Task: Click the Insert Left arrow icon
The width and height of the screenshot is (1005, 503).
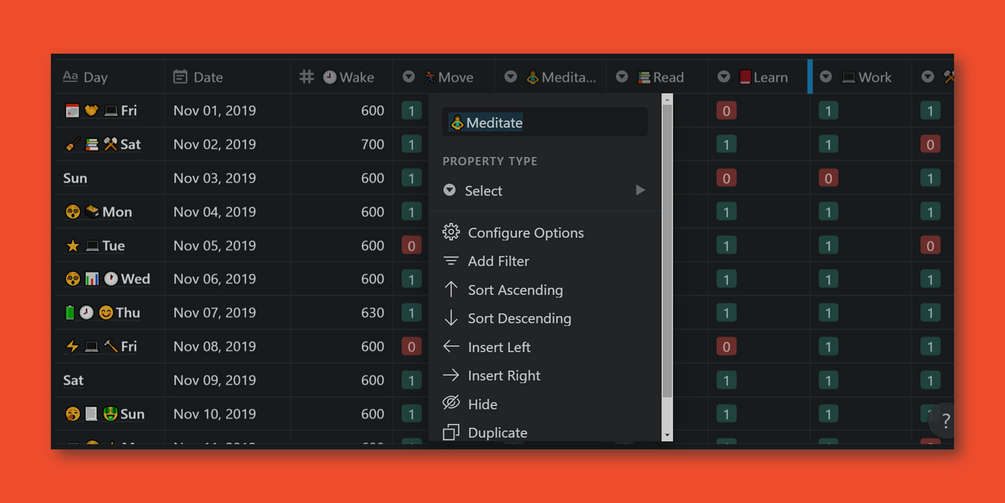Action: pyautogui.click(x=451, y=347)
